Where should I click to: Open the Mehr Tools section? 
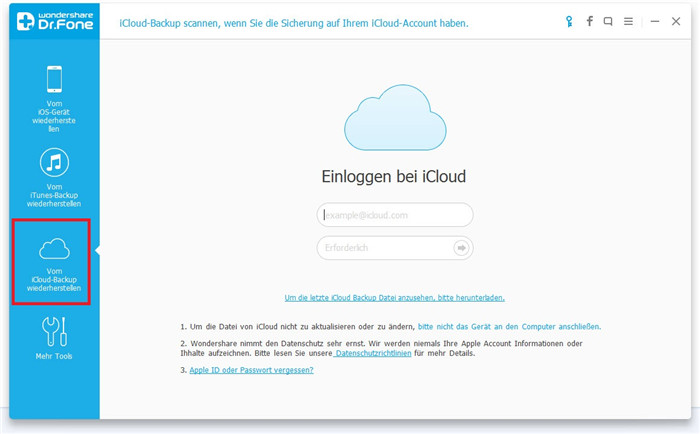pos(54,338)
